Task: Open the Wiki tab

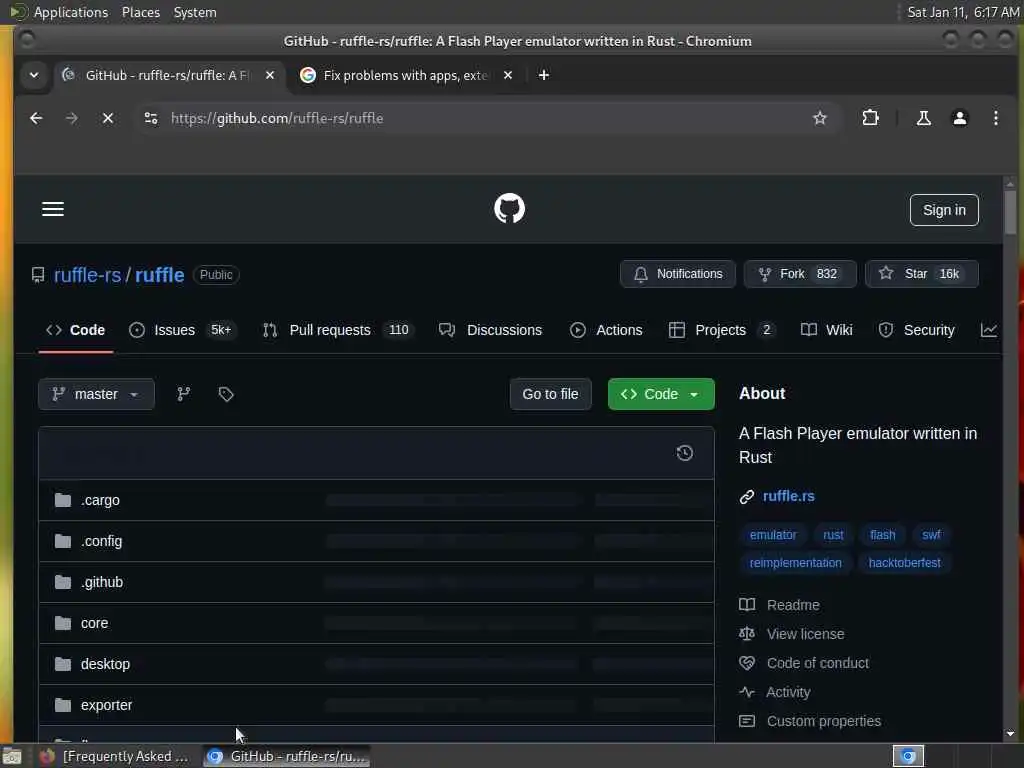Action: [827, 330]
